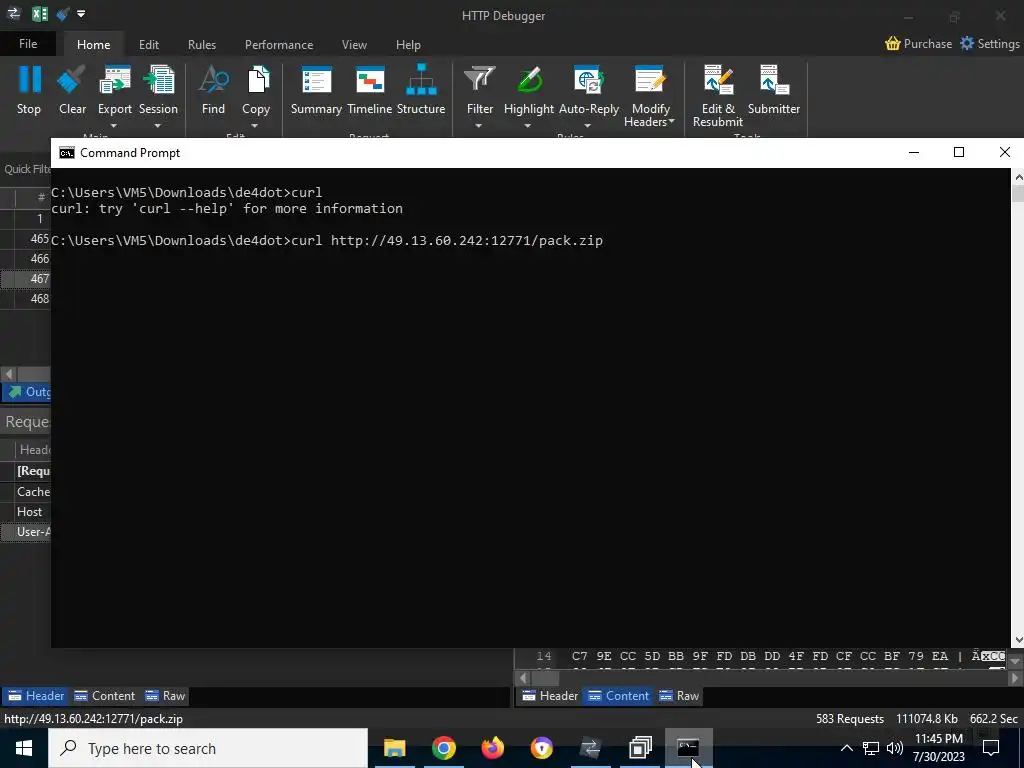This screenshot has height=768, width=1024.
Task: Launch Firefox from taskbar
Action: [493, 748]
